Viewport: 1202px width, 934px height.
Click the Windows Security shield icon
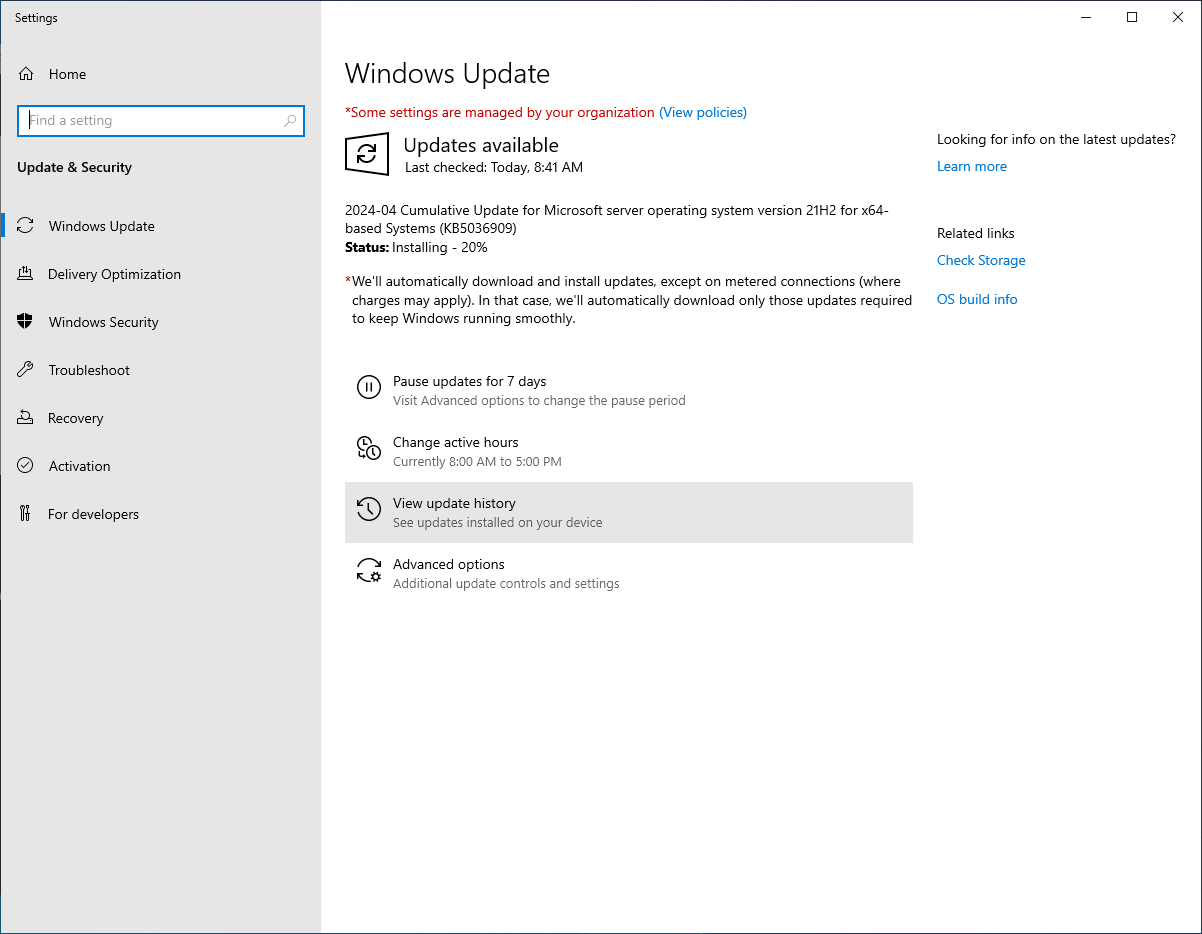tap(26, 322)
